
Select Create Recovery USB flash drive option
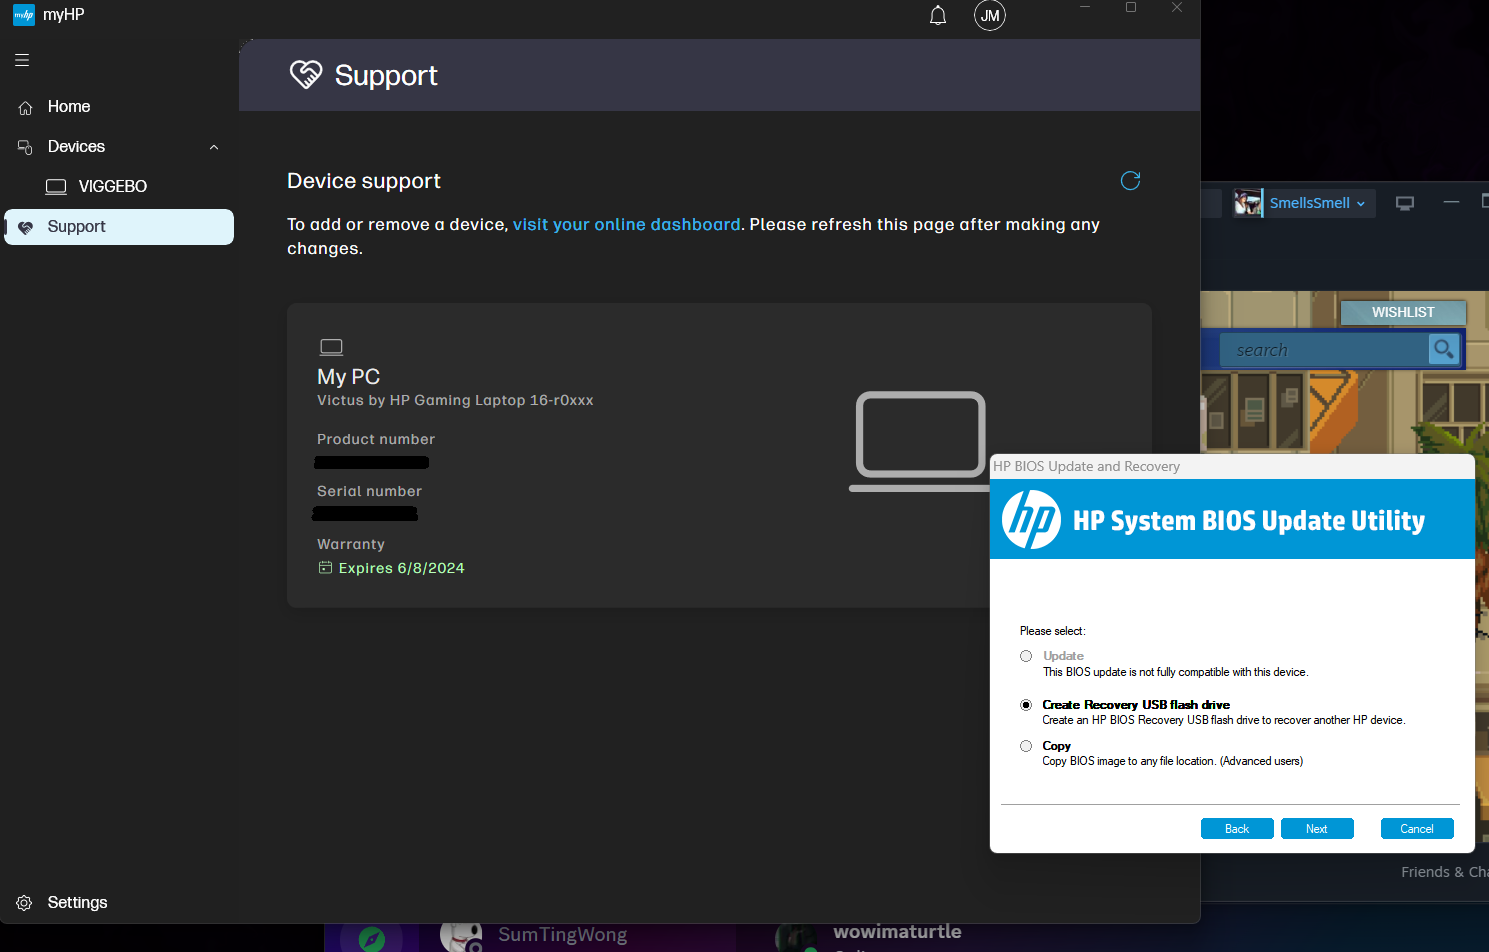point(1026,705)
